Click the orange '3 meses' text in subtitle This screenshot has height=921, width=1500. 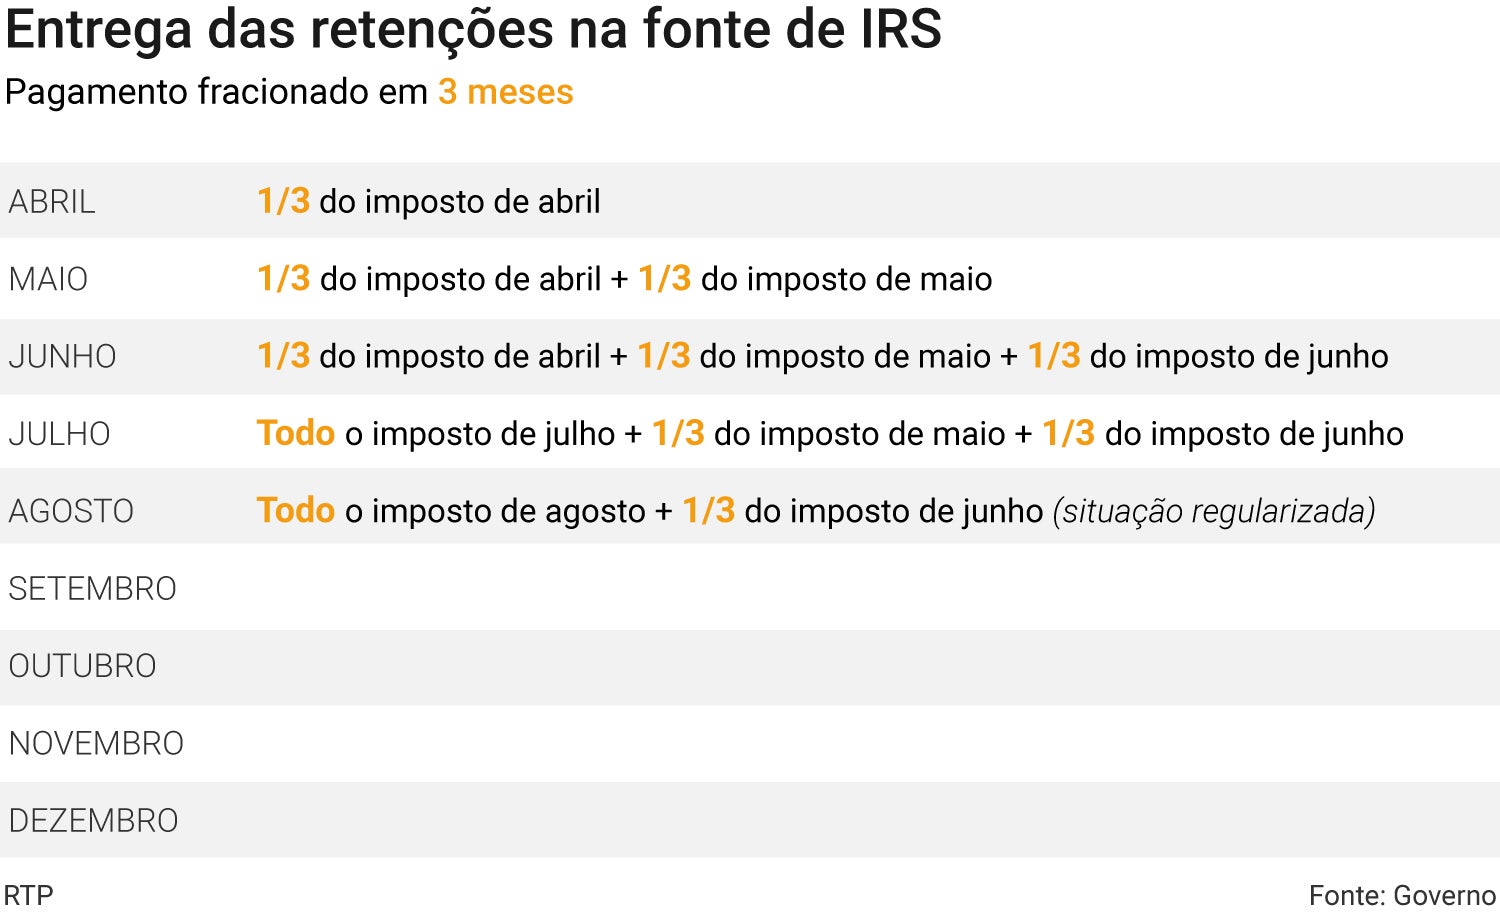[x=505, y=92]
